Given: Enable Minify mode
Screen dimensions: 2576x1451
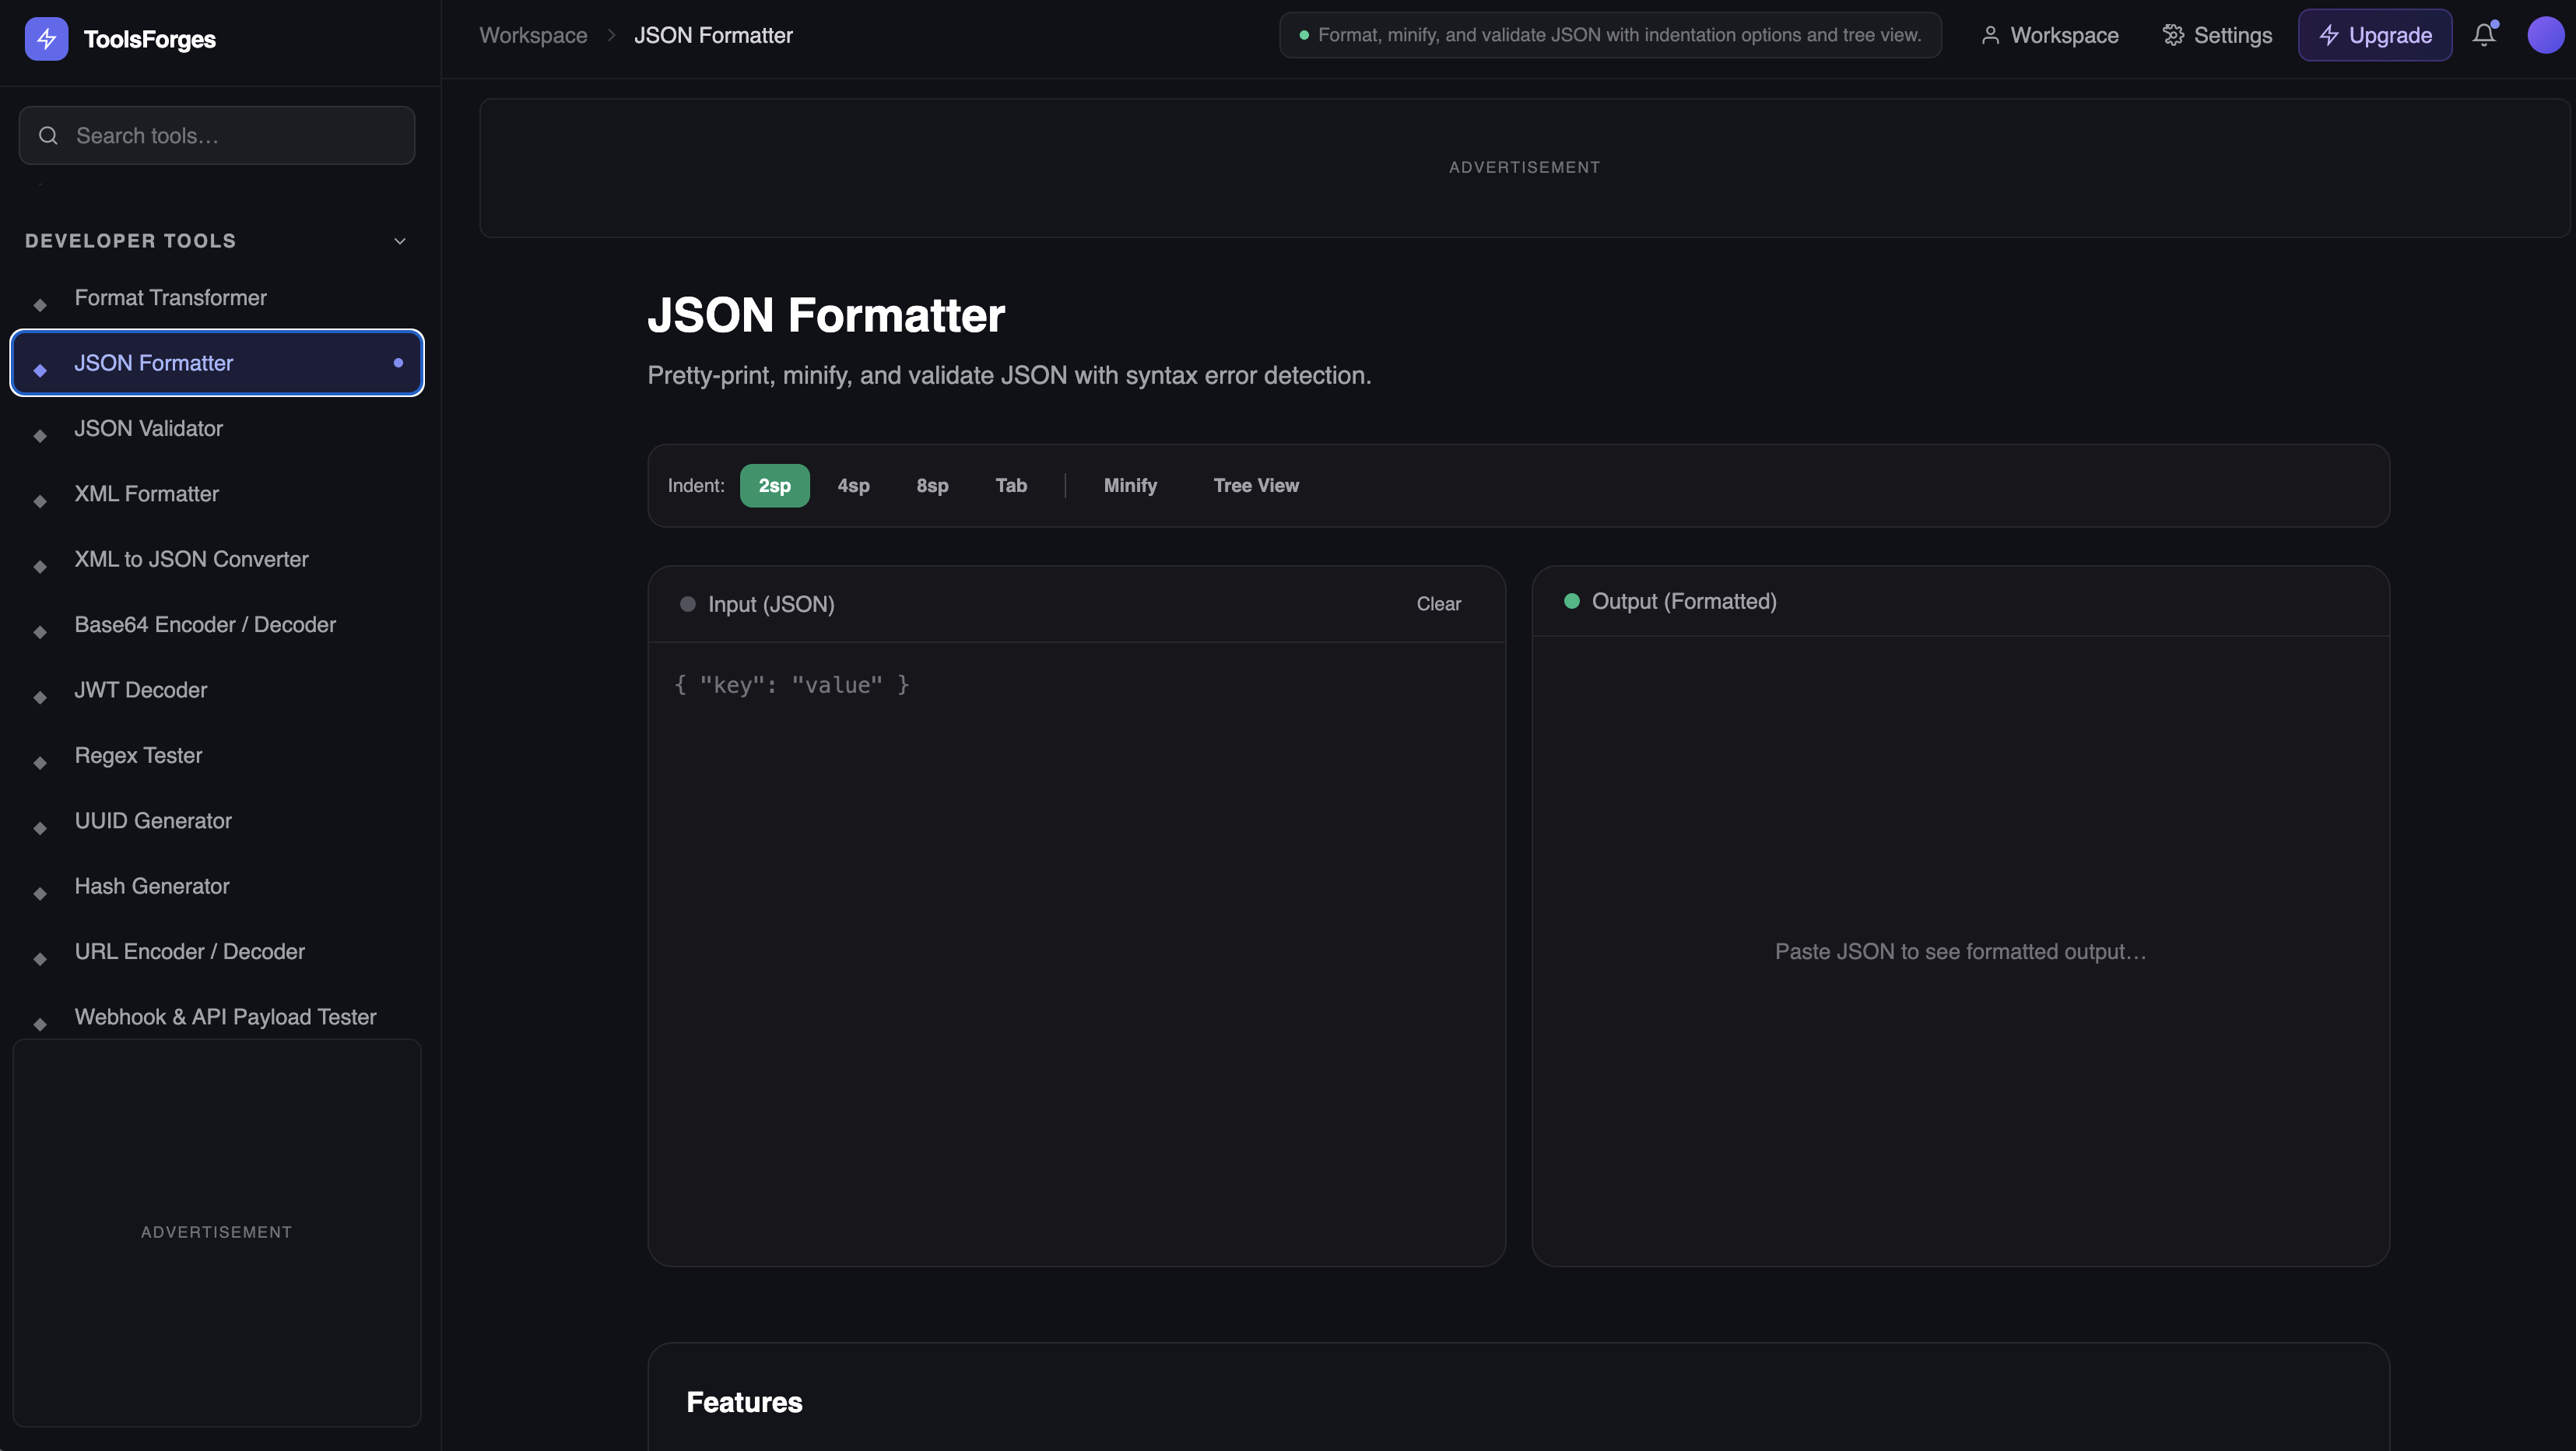Looking at the screenshot, I should [1130, 486].
